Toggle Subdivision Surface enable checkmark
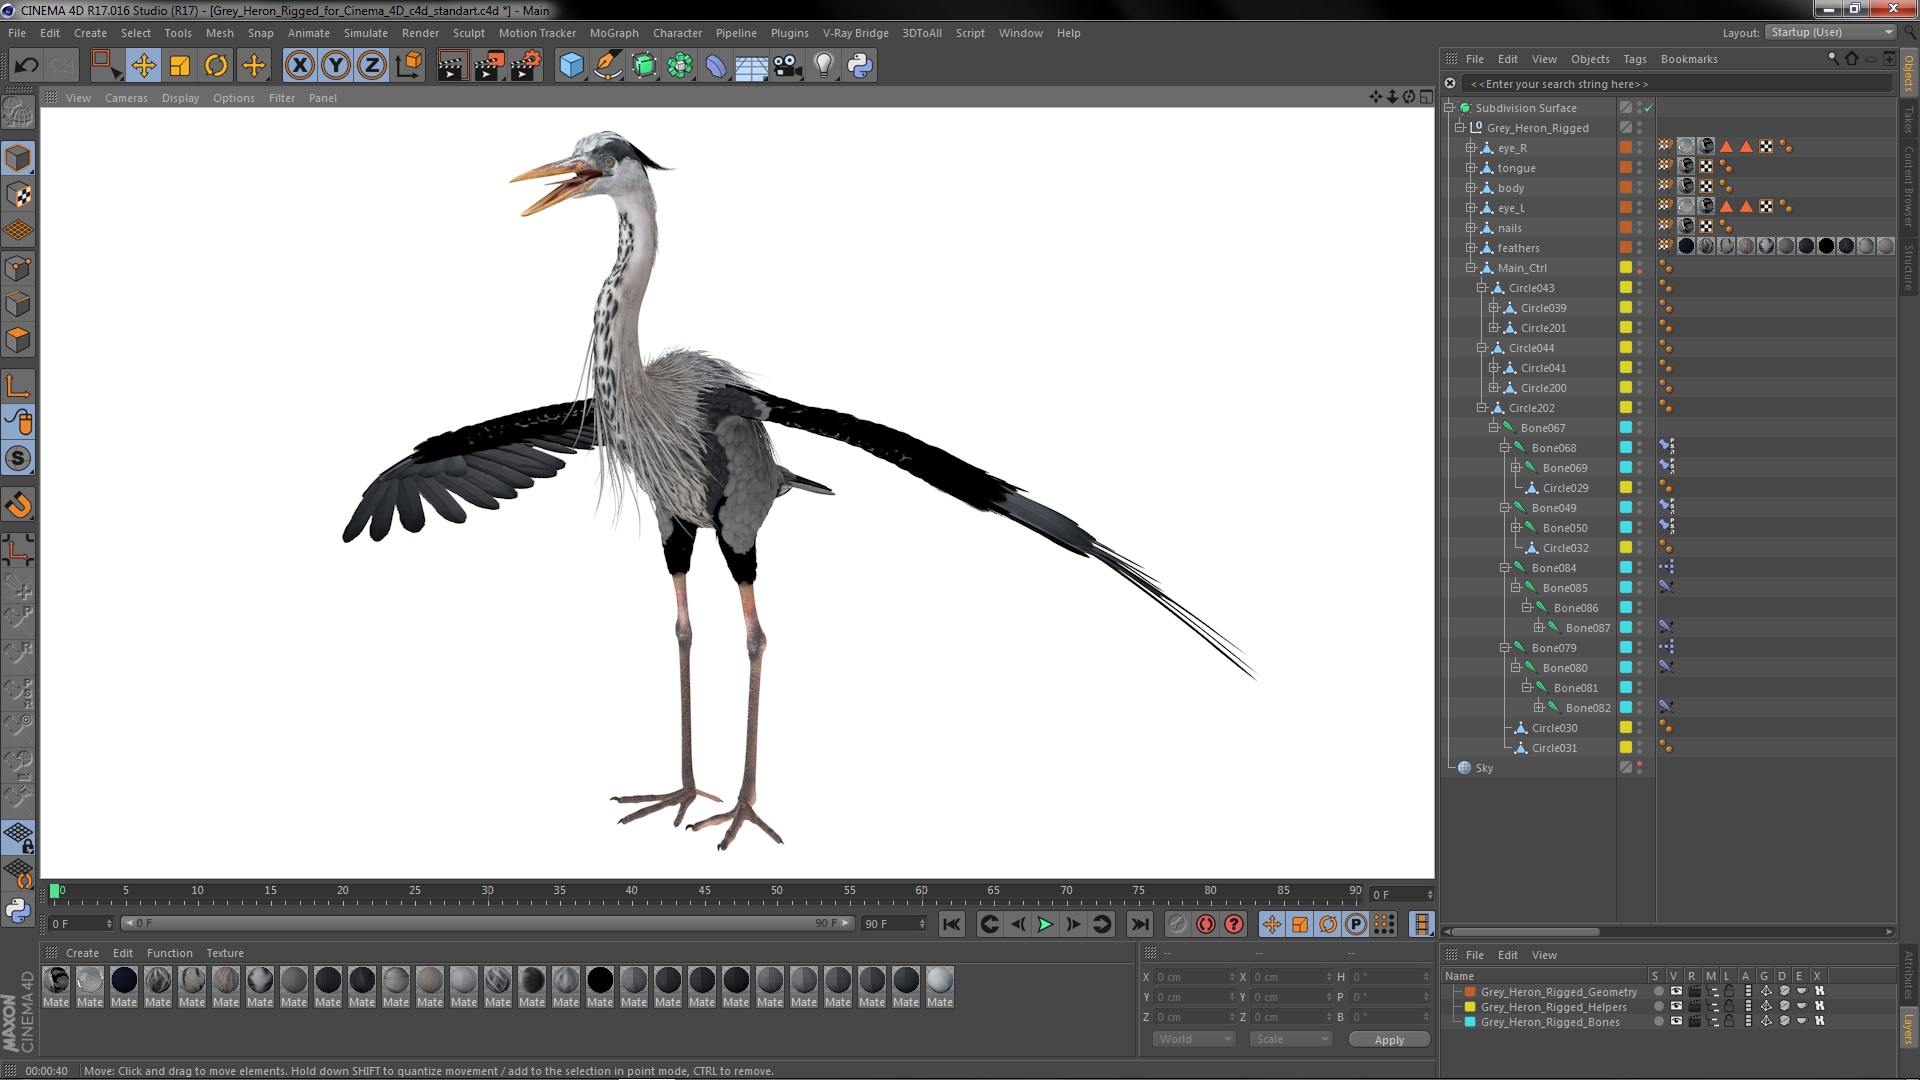Screen dimensions: 1920x1080 tap(1649, 108)
